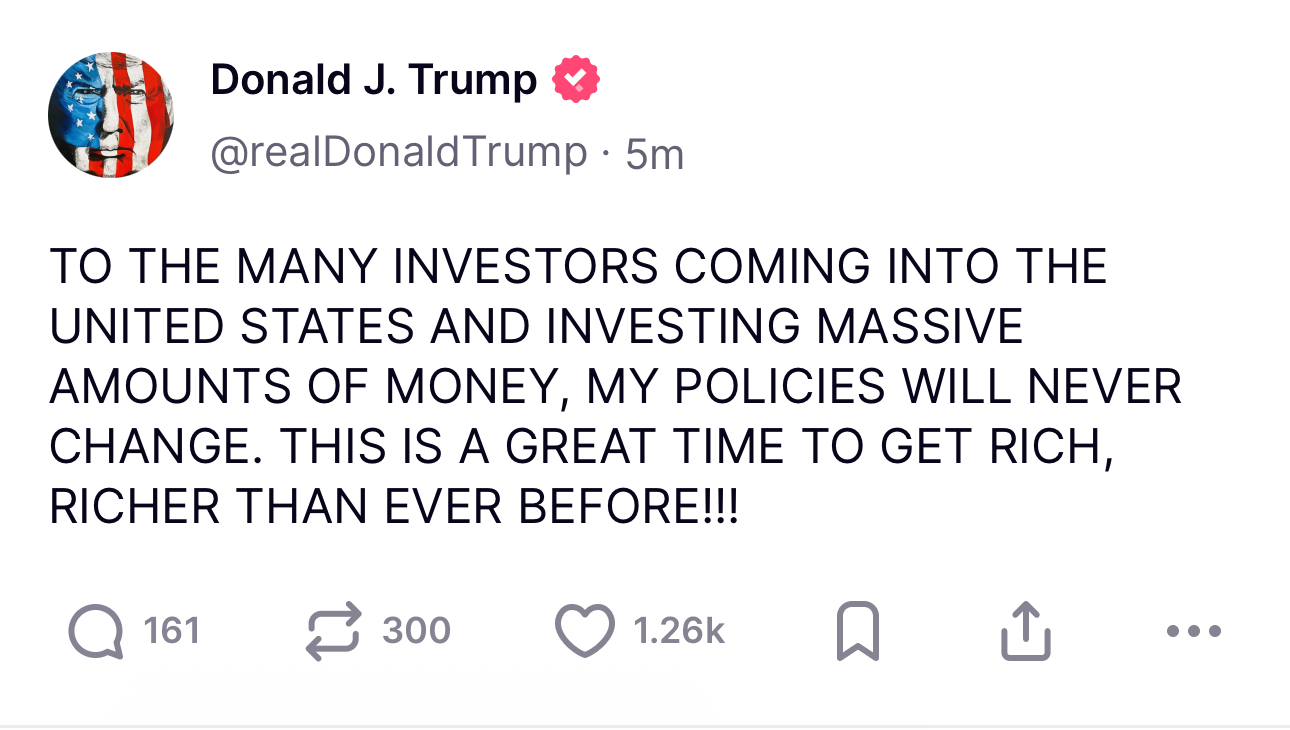Like the post with the heart icon
The width and height of the screenshot is (1290, 730).
coord(584,632)
